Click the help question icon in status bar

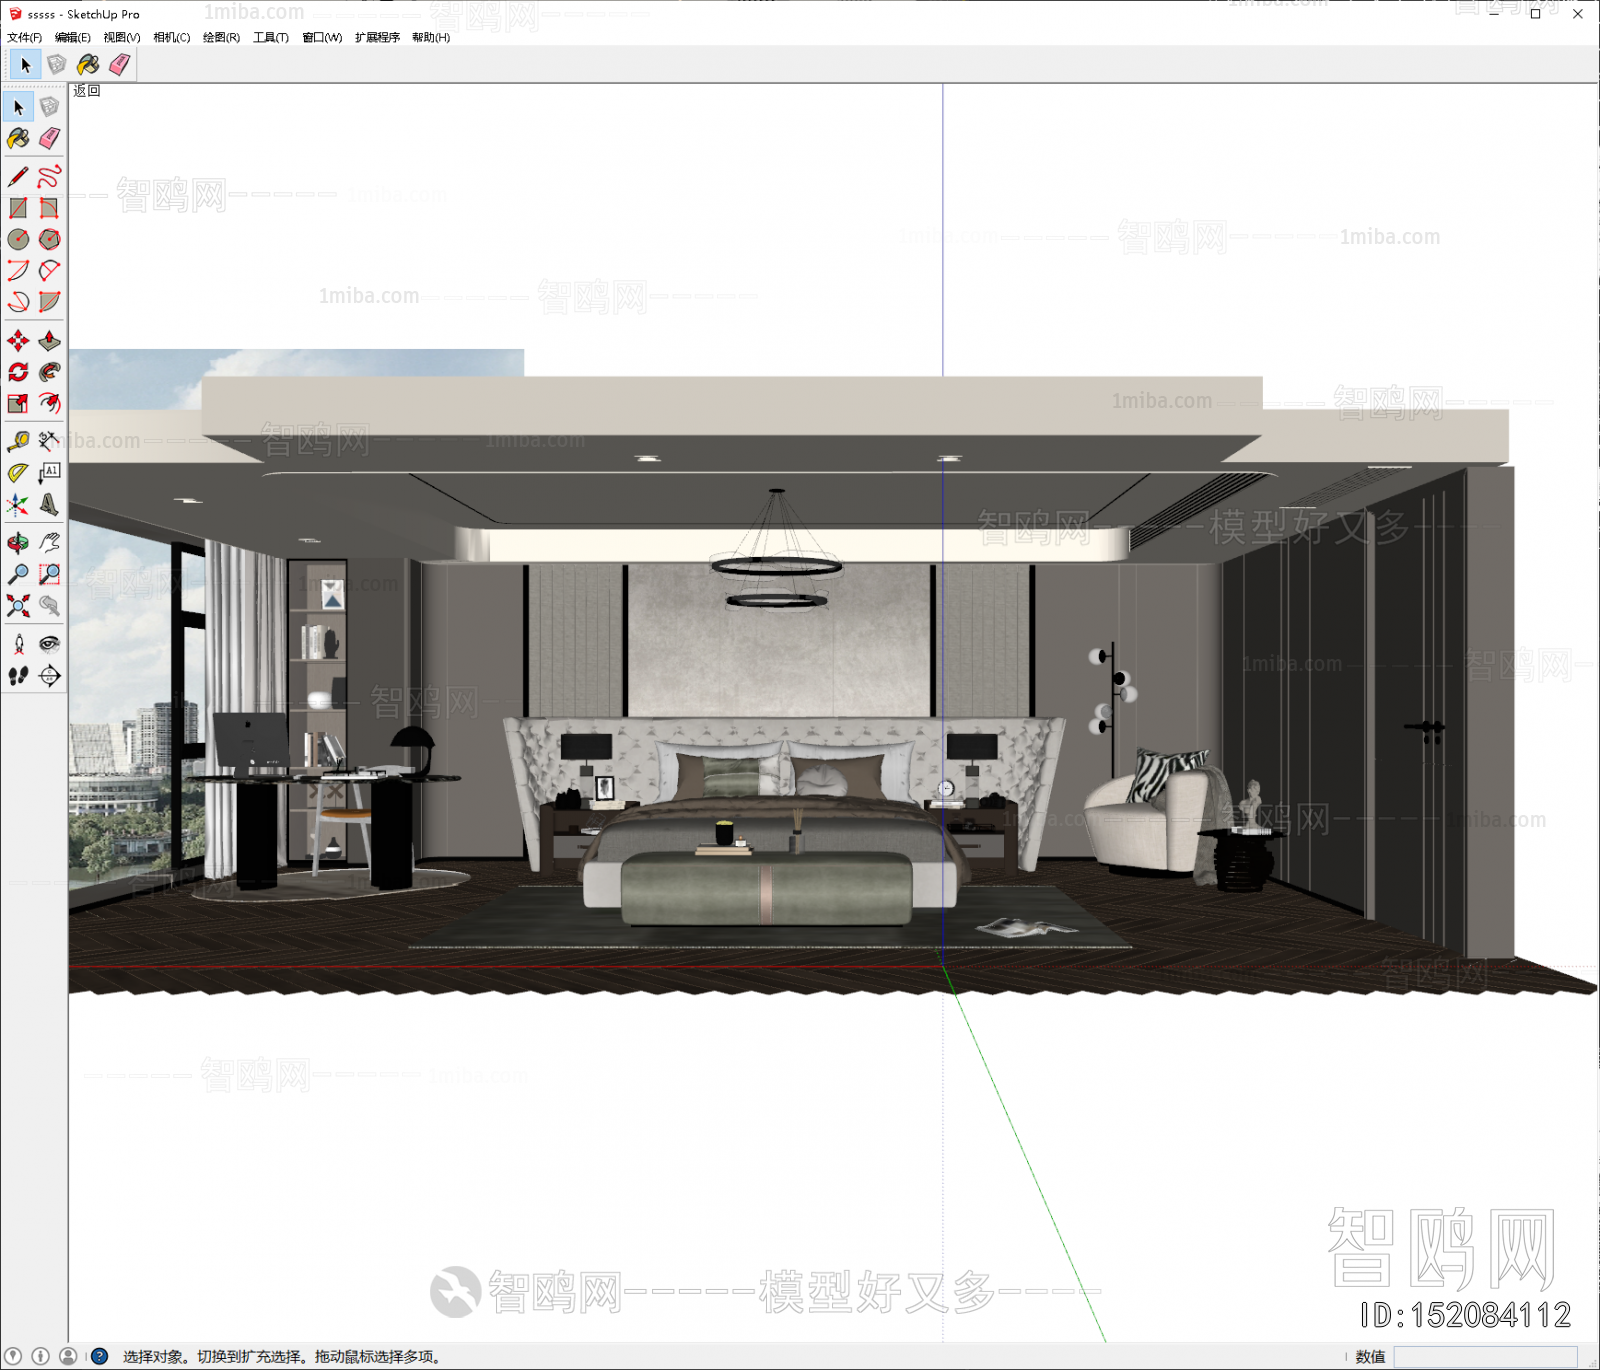100,1357
